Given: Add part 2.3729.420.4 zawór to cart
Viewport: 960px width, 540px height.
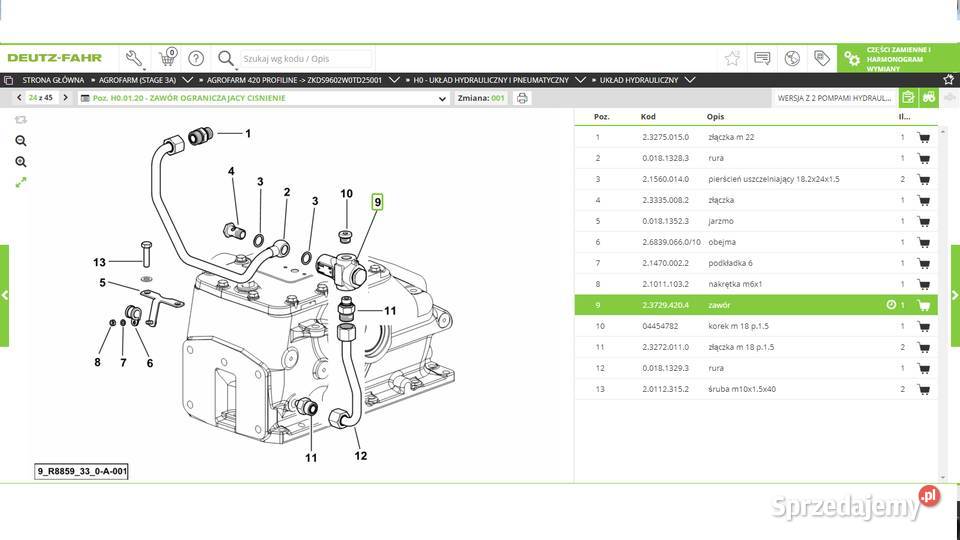Looking at the screenshot, I should pos(923,305).
